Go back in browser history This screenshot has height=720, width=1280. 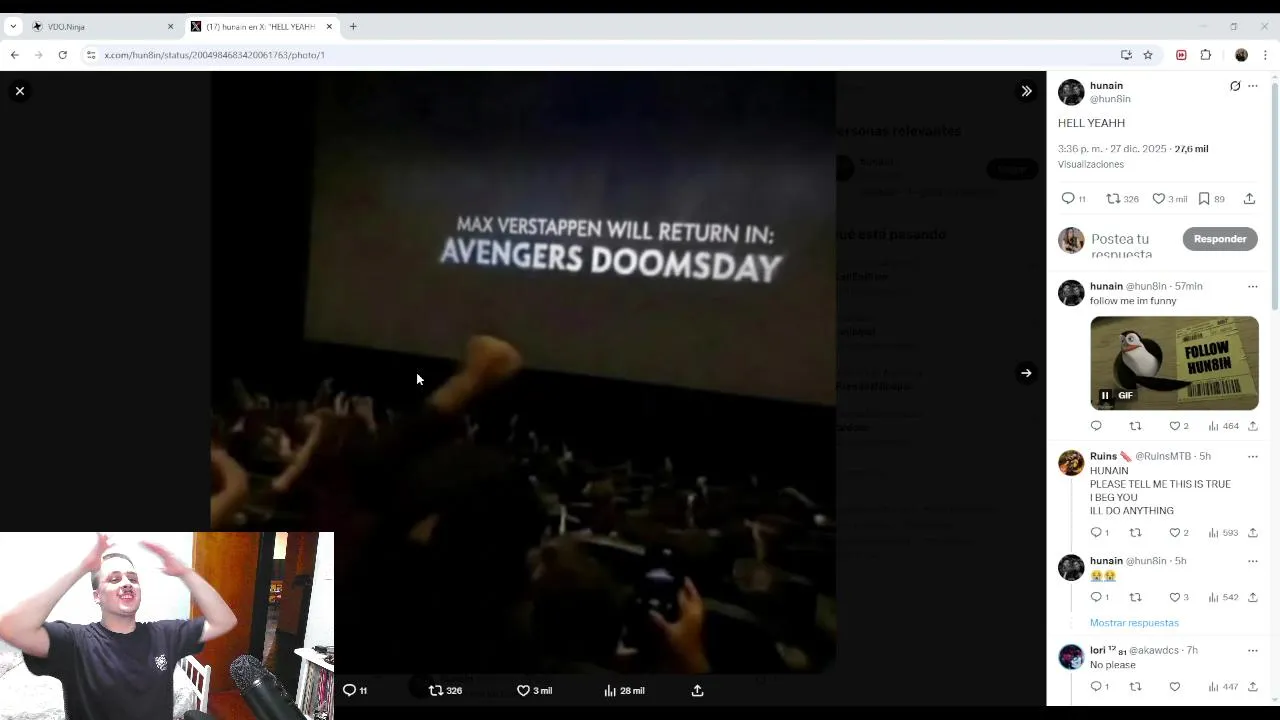(x=15, y=55)
